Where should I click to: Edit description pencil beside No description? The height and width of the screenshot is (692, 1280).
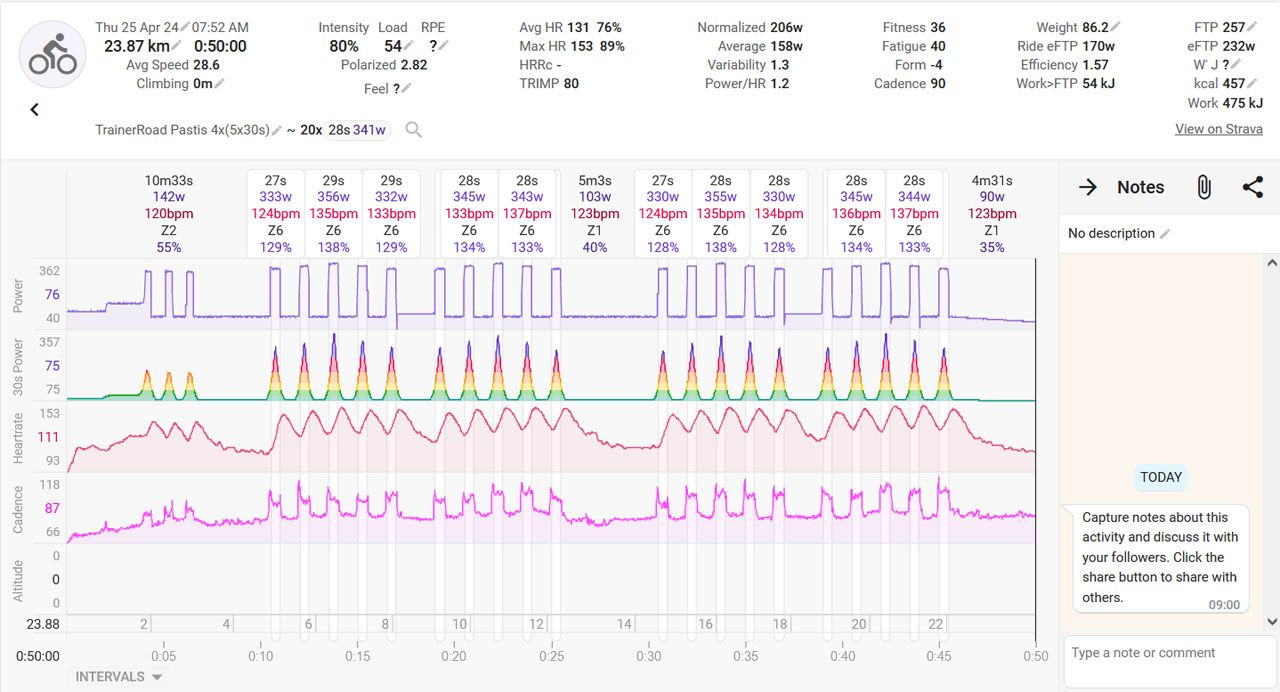point(1165,234)
